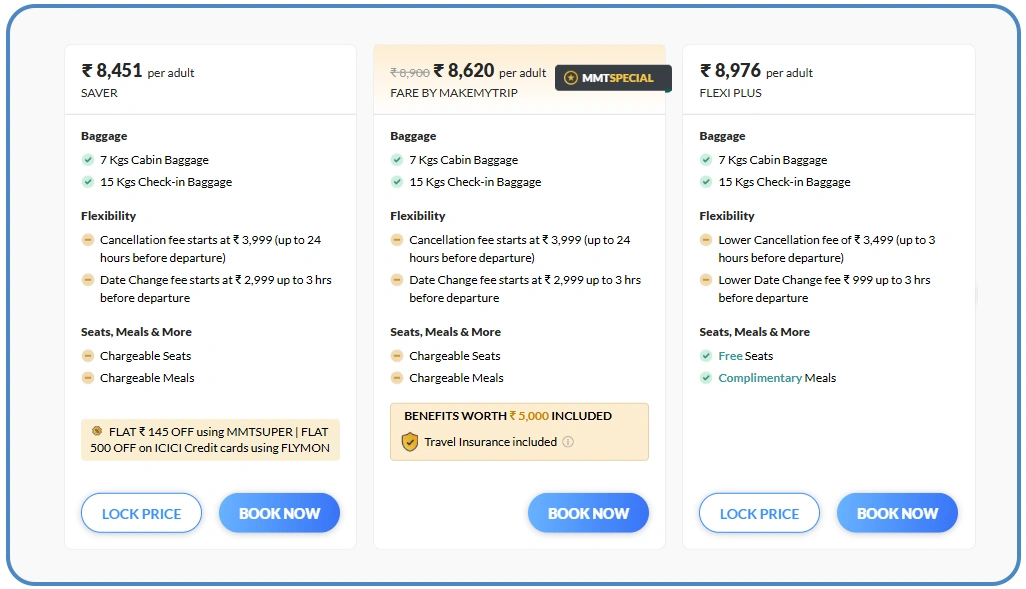Lock price for Flexi Plus fare
1026x589 pixels.
[x=759, y=513]
